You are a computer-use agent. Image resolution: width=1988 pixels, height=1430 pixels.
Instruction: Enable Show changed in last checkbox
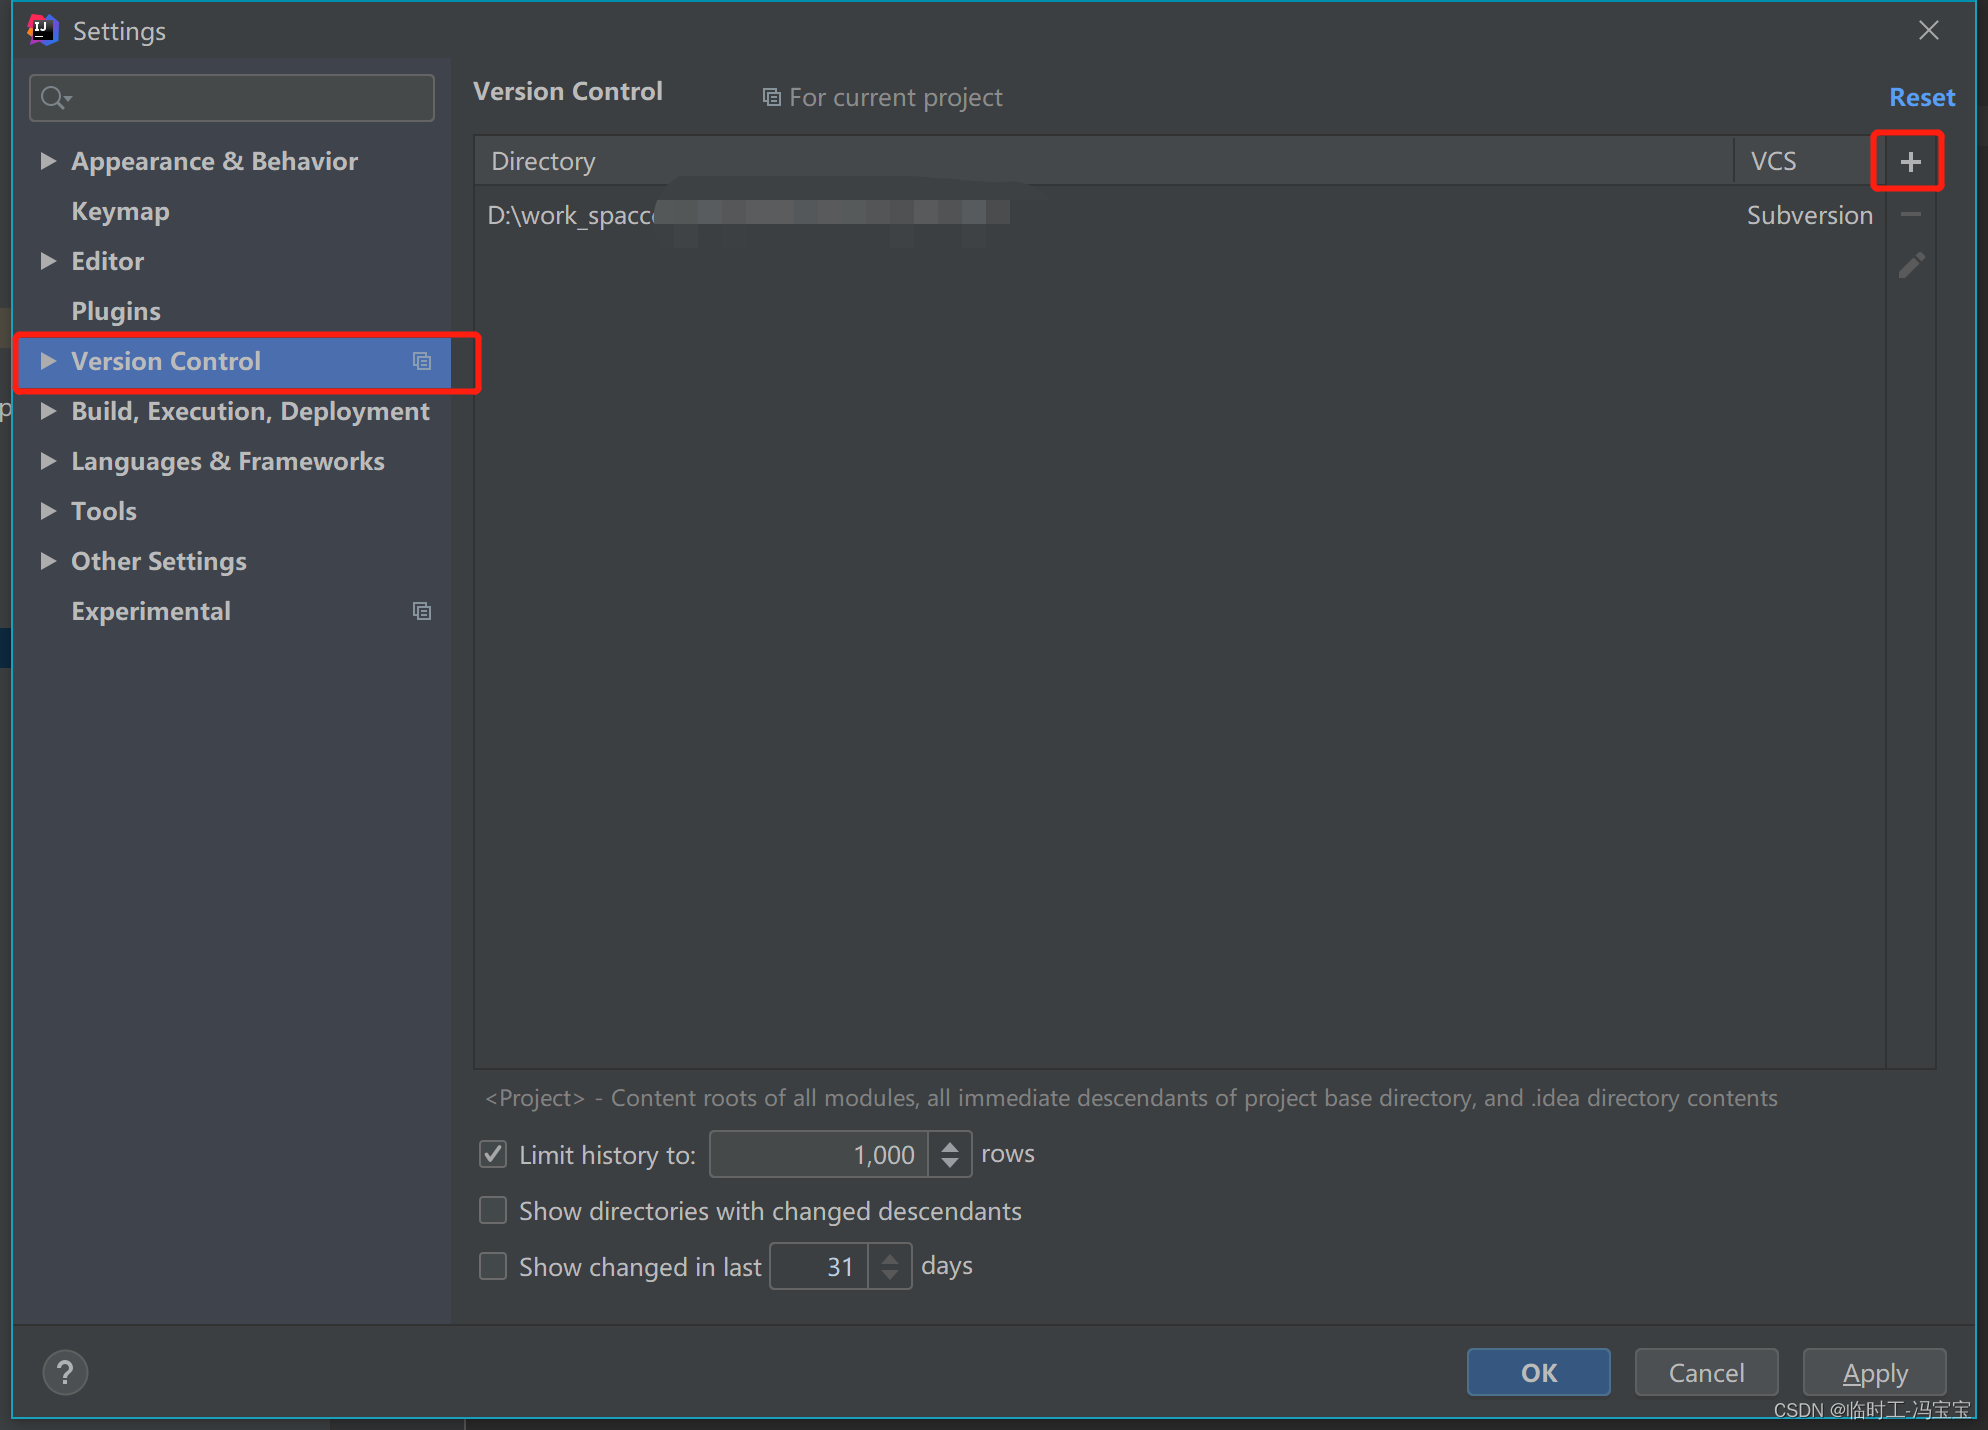(x=494, y=1265)
